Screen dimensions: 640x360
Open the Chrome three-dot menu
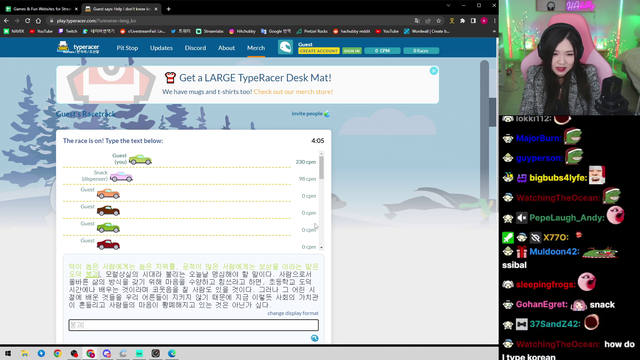(494, 21)
